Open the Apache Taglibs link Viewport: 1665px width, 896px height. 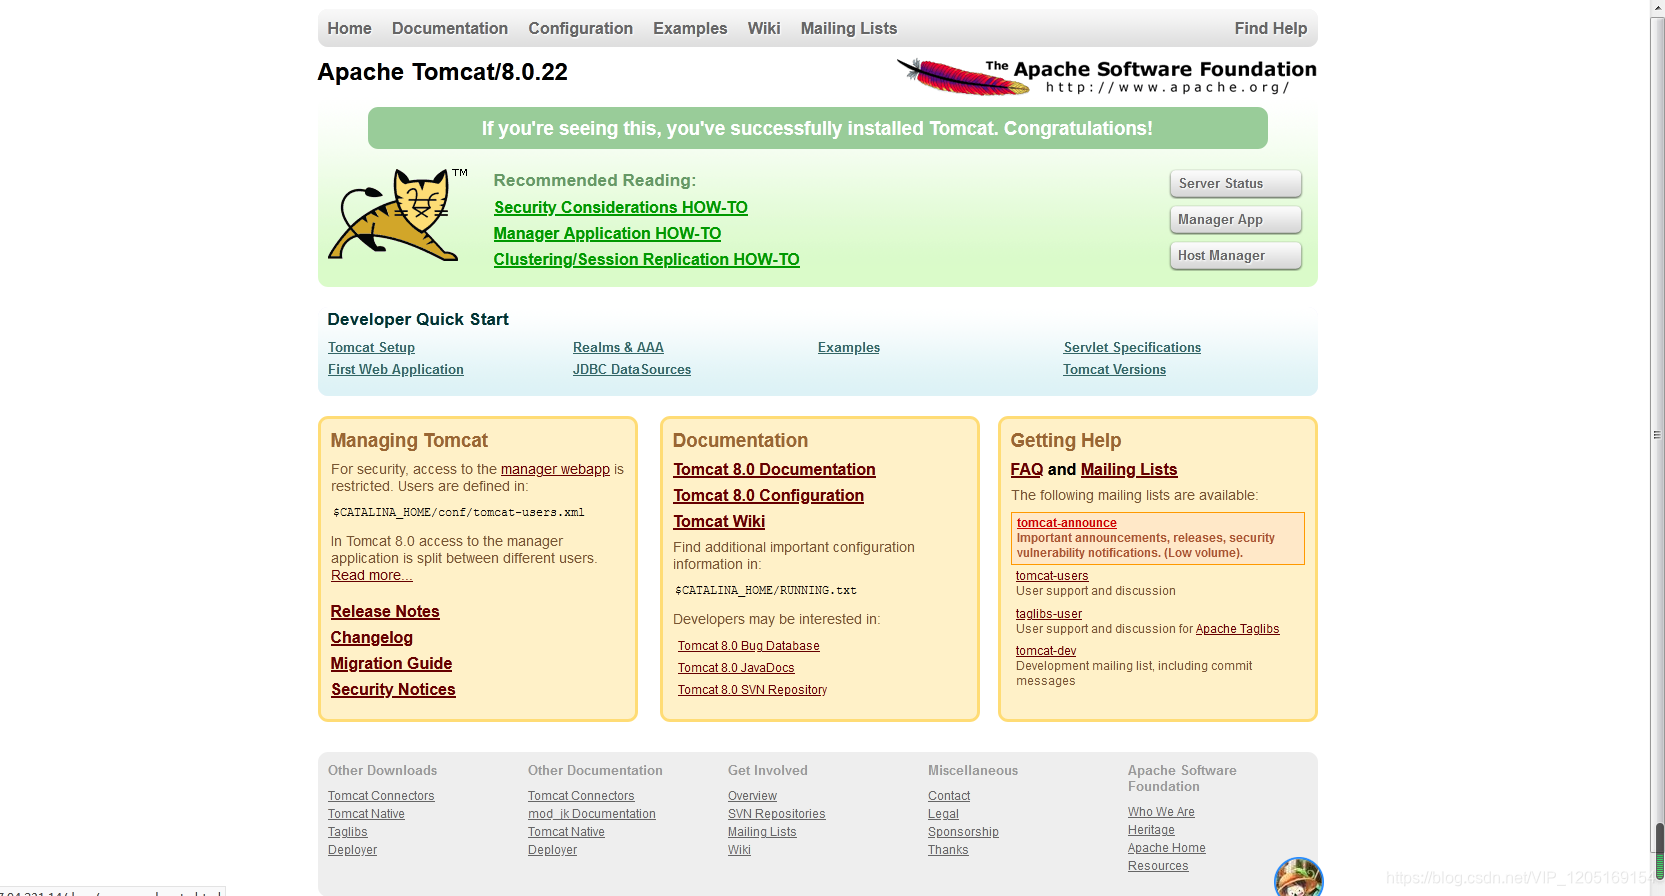pos(1238,629)
